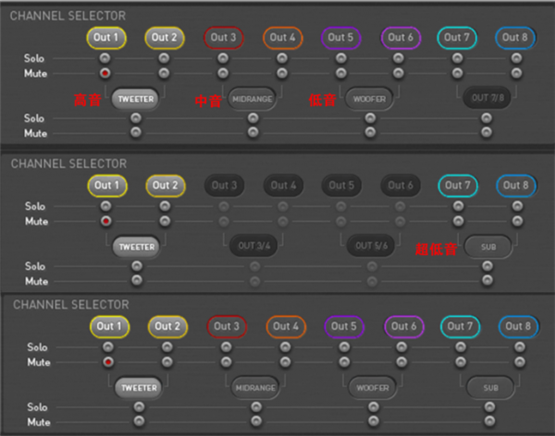Viewport: 555px width, 436px height.
Task: Unmute Out 1 in the top panel
Action: click(x=105, y=73)
